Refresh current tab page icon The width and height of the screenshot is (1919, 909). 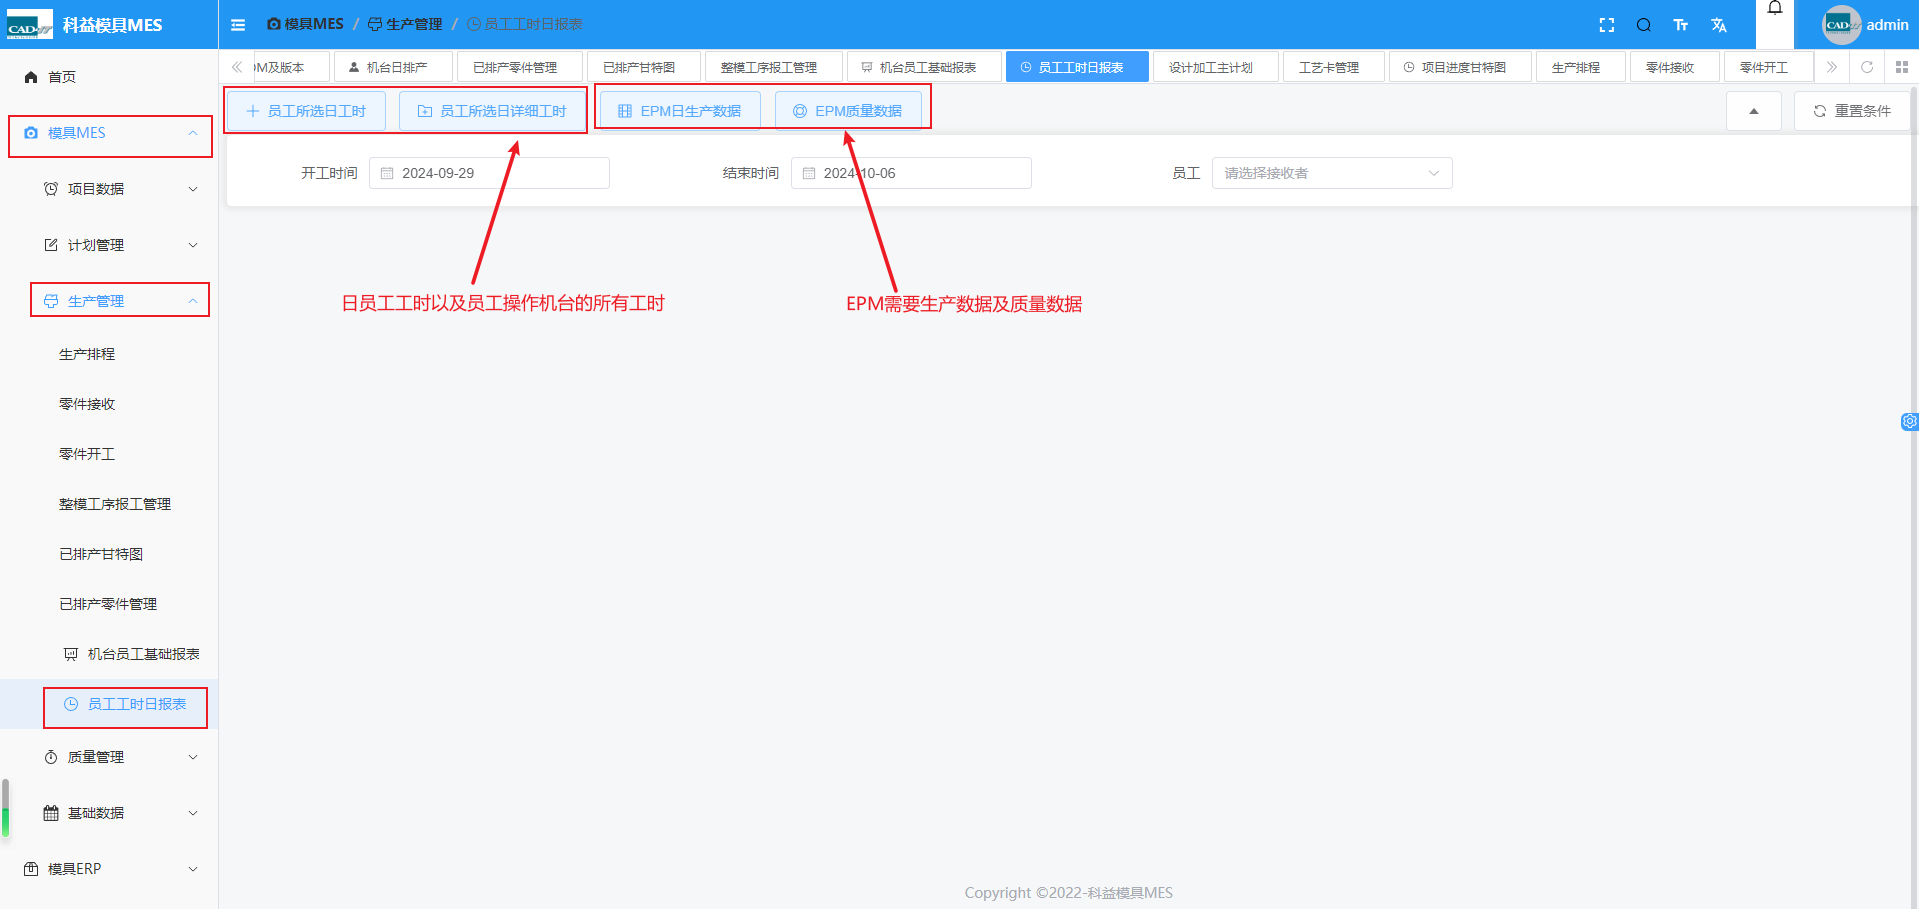[1867, 67]
